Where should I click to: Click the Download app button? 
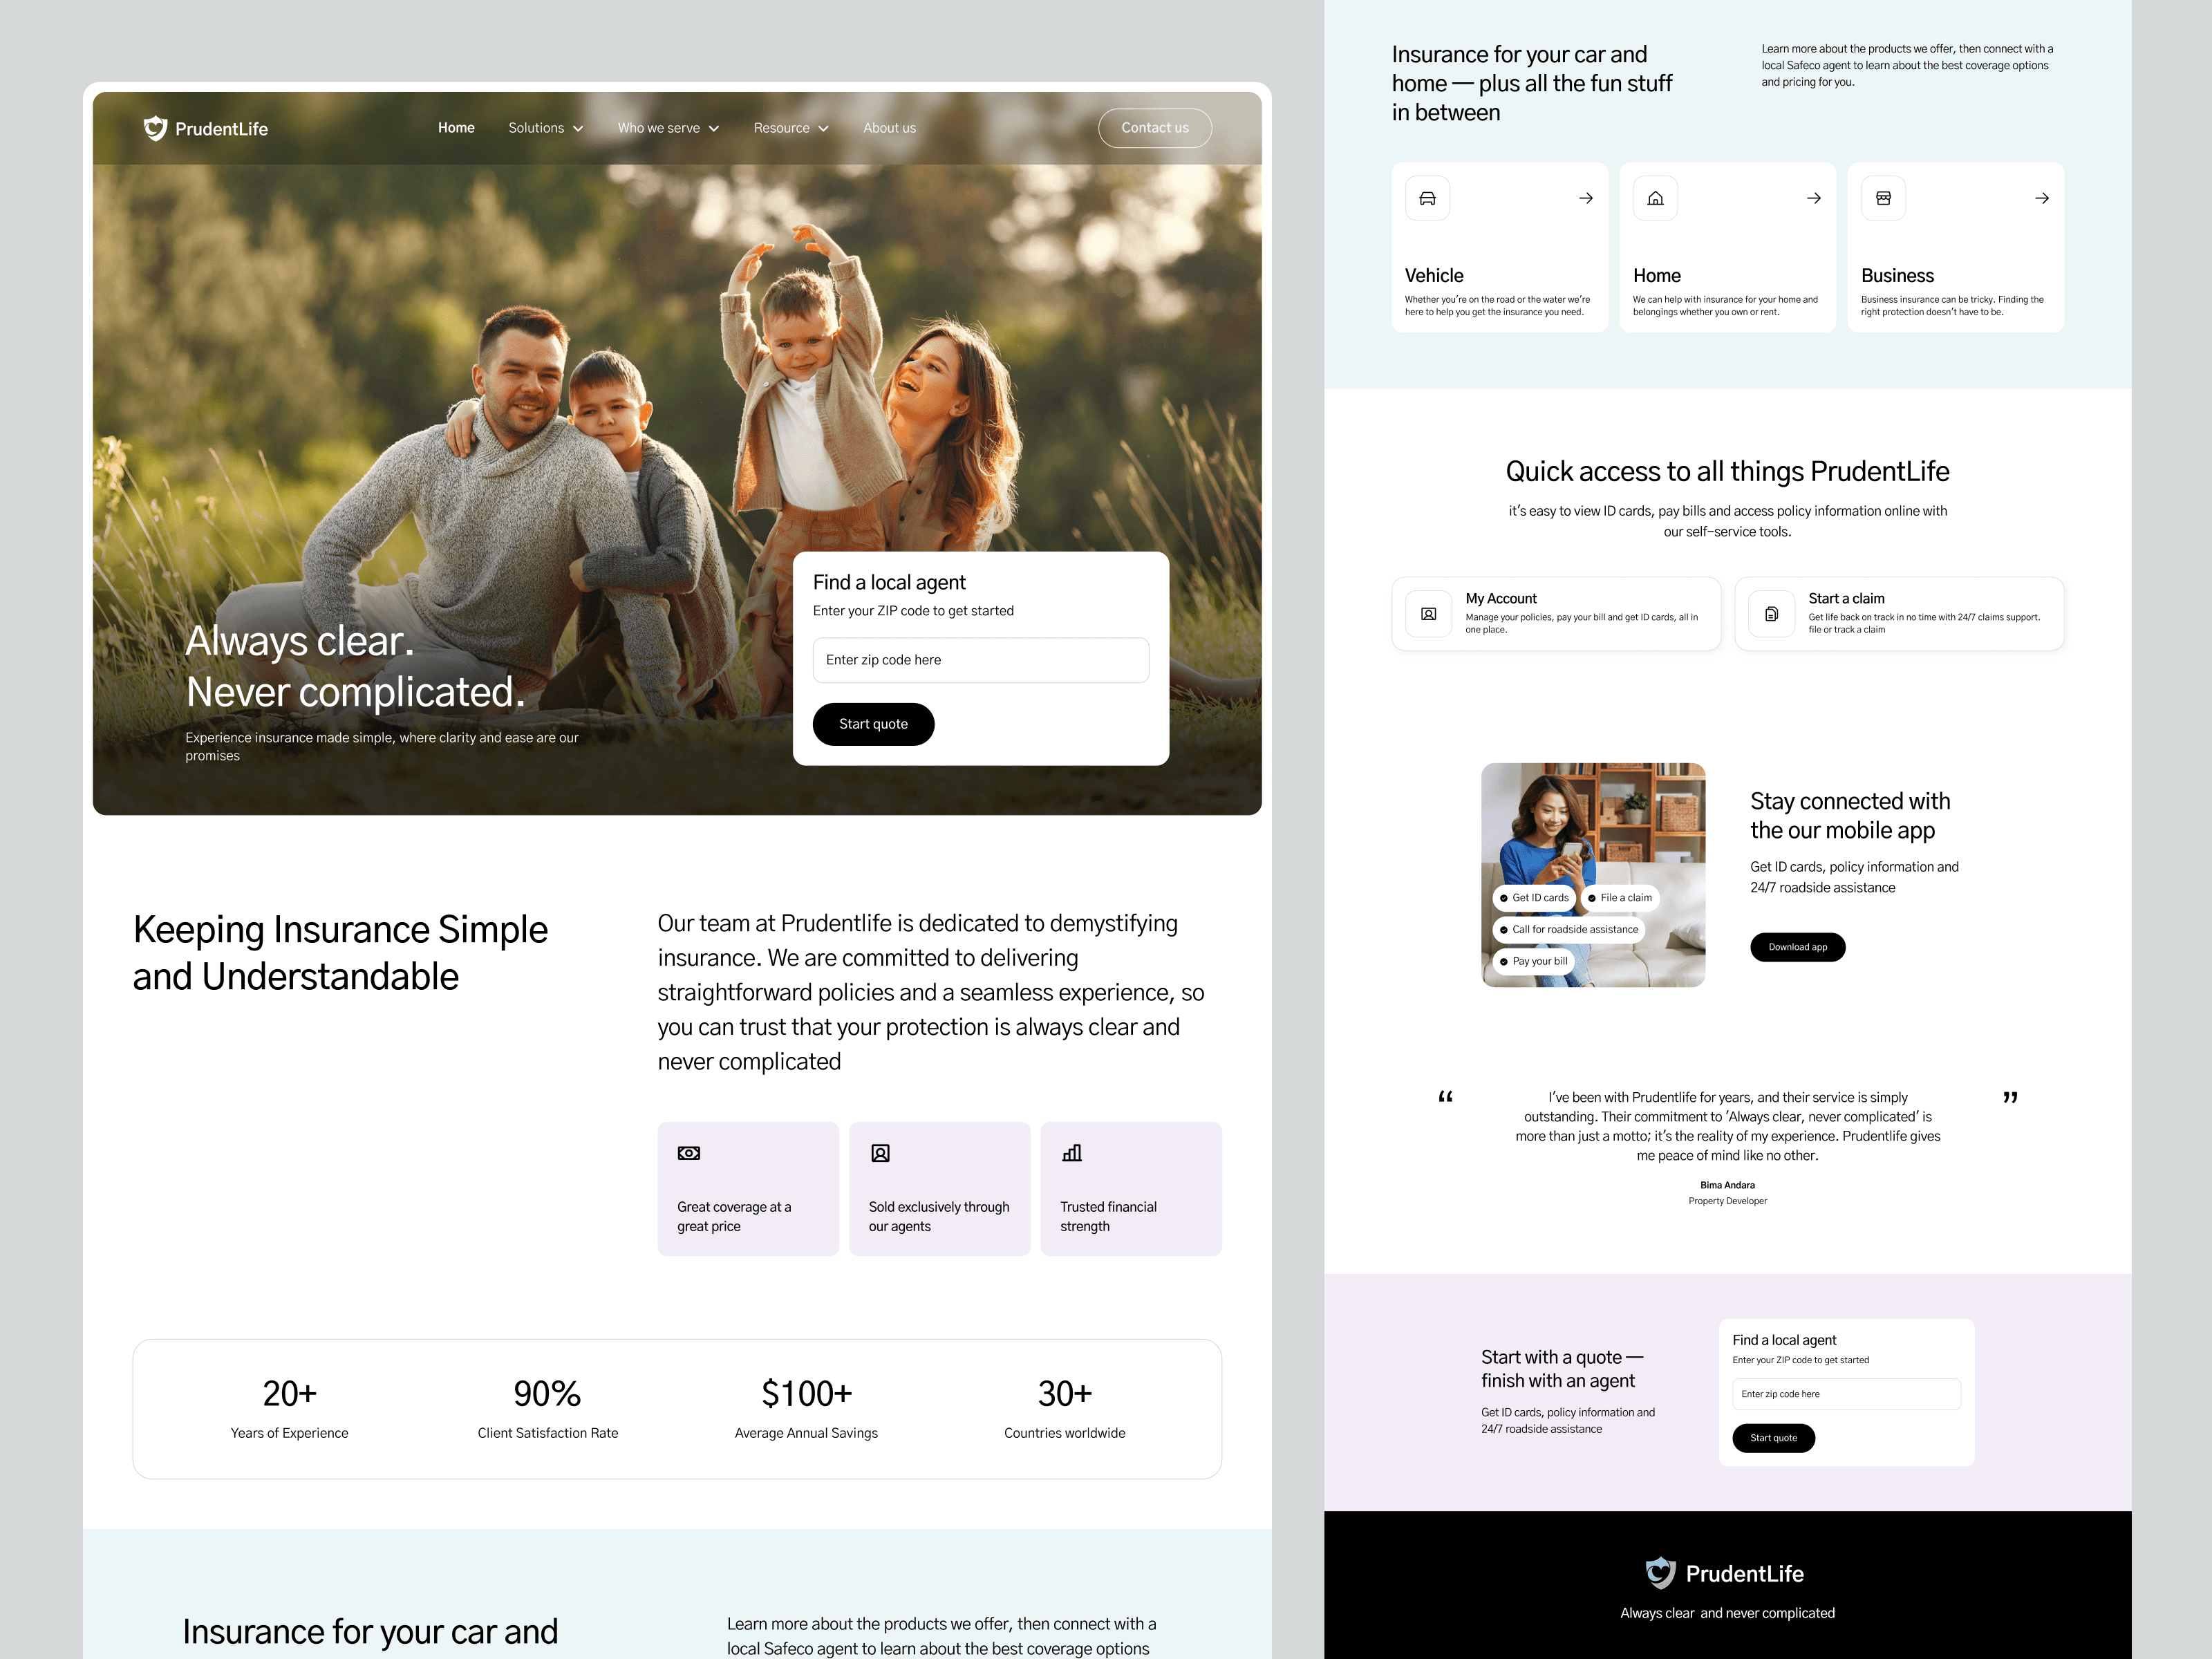1797,947
